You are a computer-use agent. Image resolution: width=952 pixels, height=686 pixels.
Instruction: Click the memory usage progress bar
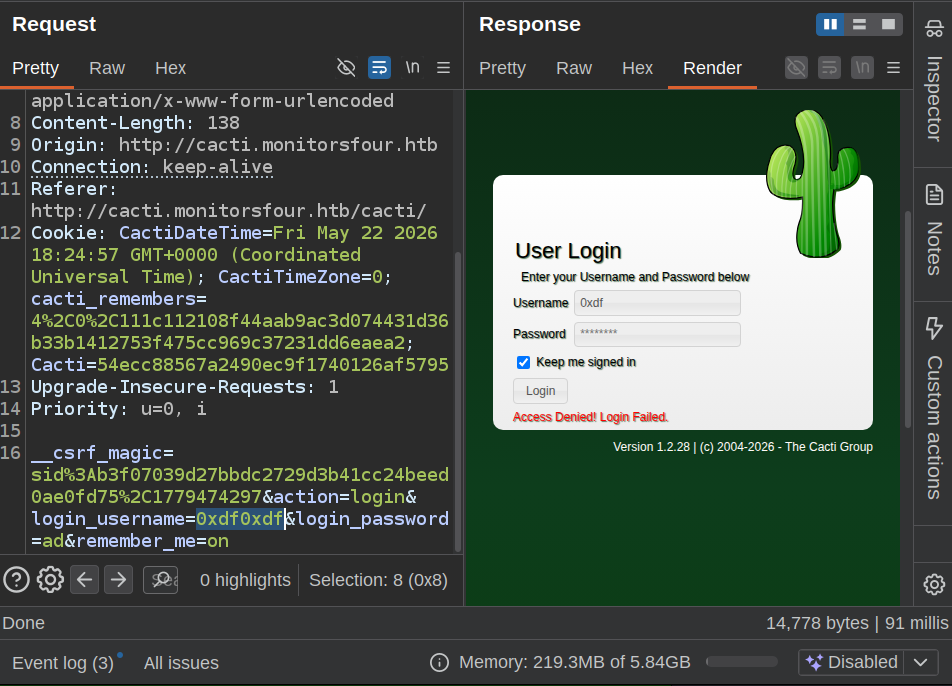741,662
